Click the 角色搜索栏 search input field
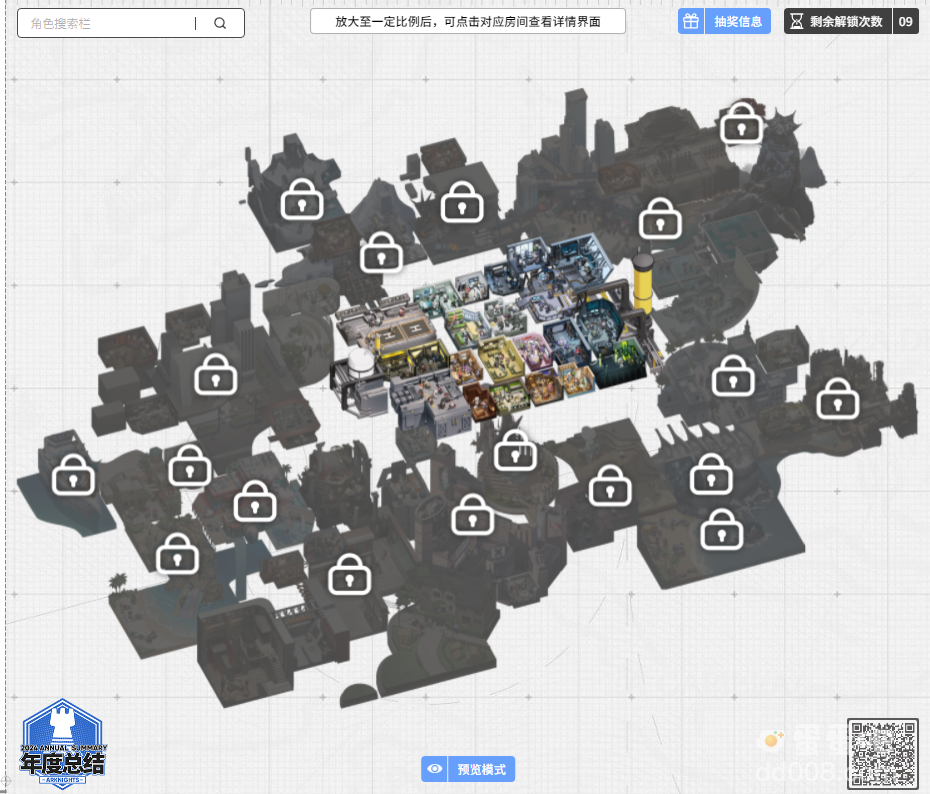The image size is (930, 794). [x=131, y=23]
